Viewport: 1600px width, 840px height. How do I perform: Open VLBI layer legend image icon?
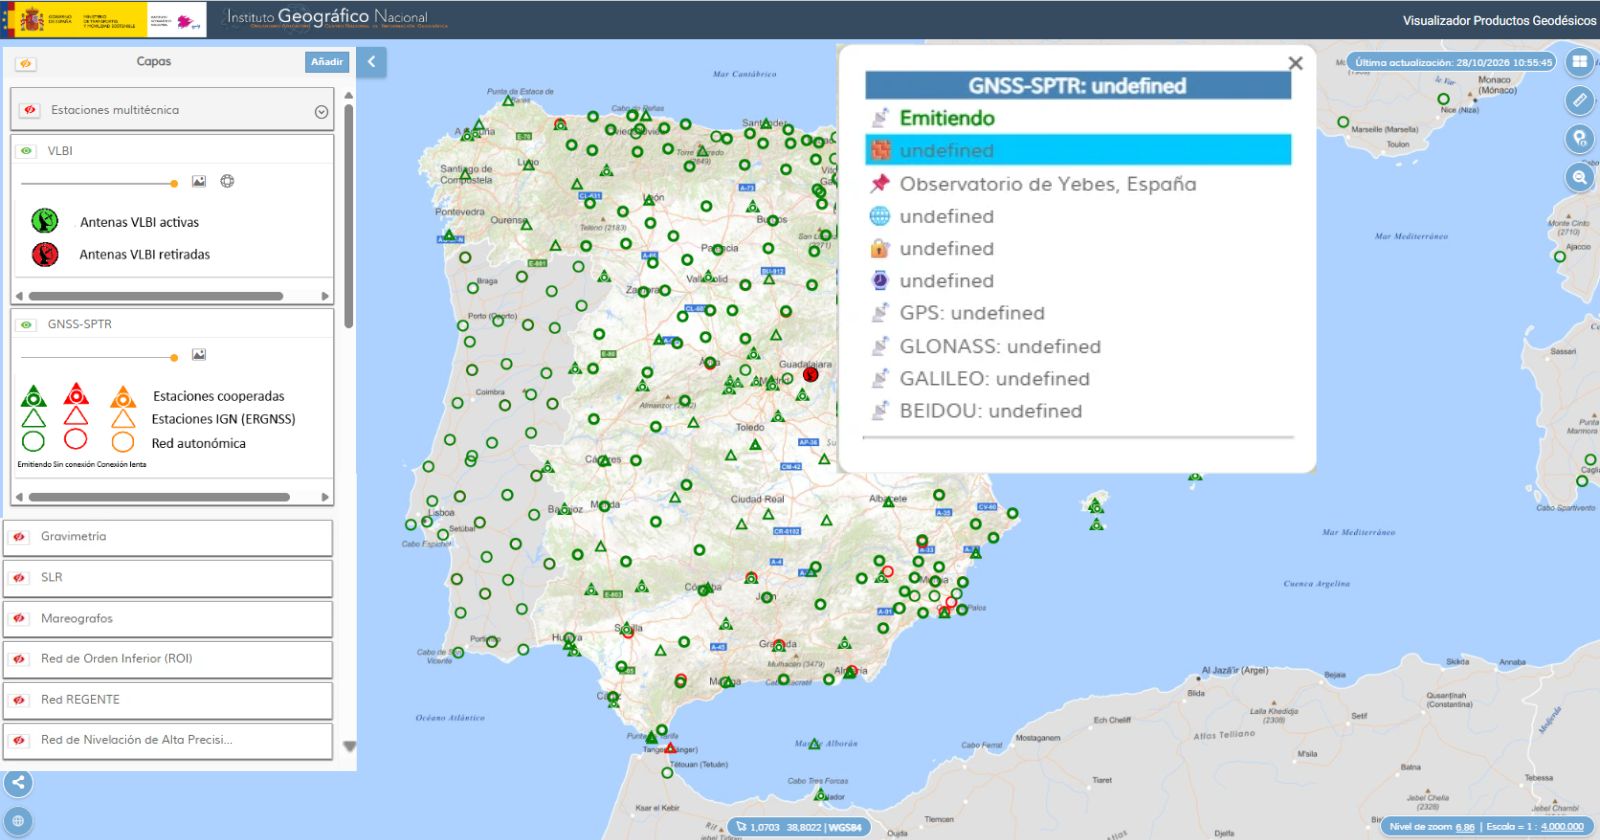pos(199,181)
